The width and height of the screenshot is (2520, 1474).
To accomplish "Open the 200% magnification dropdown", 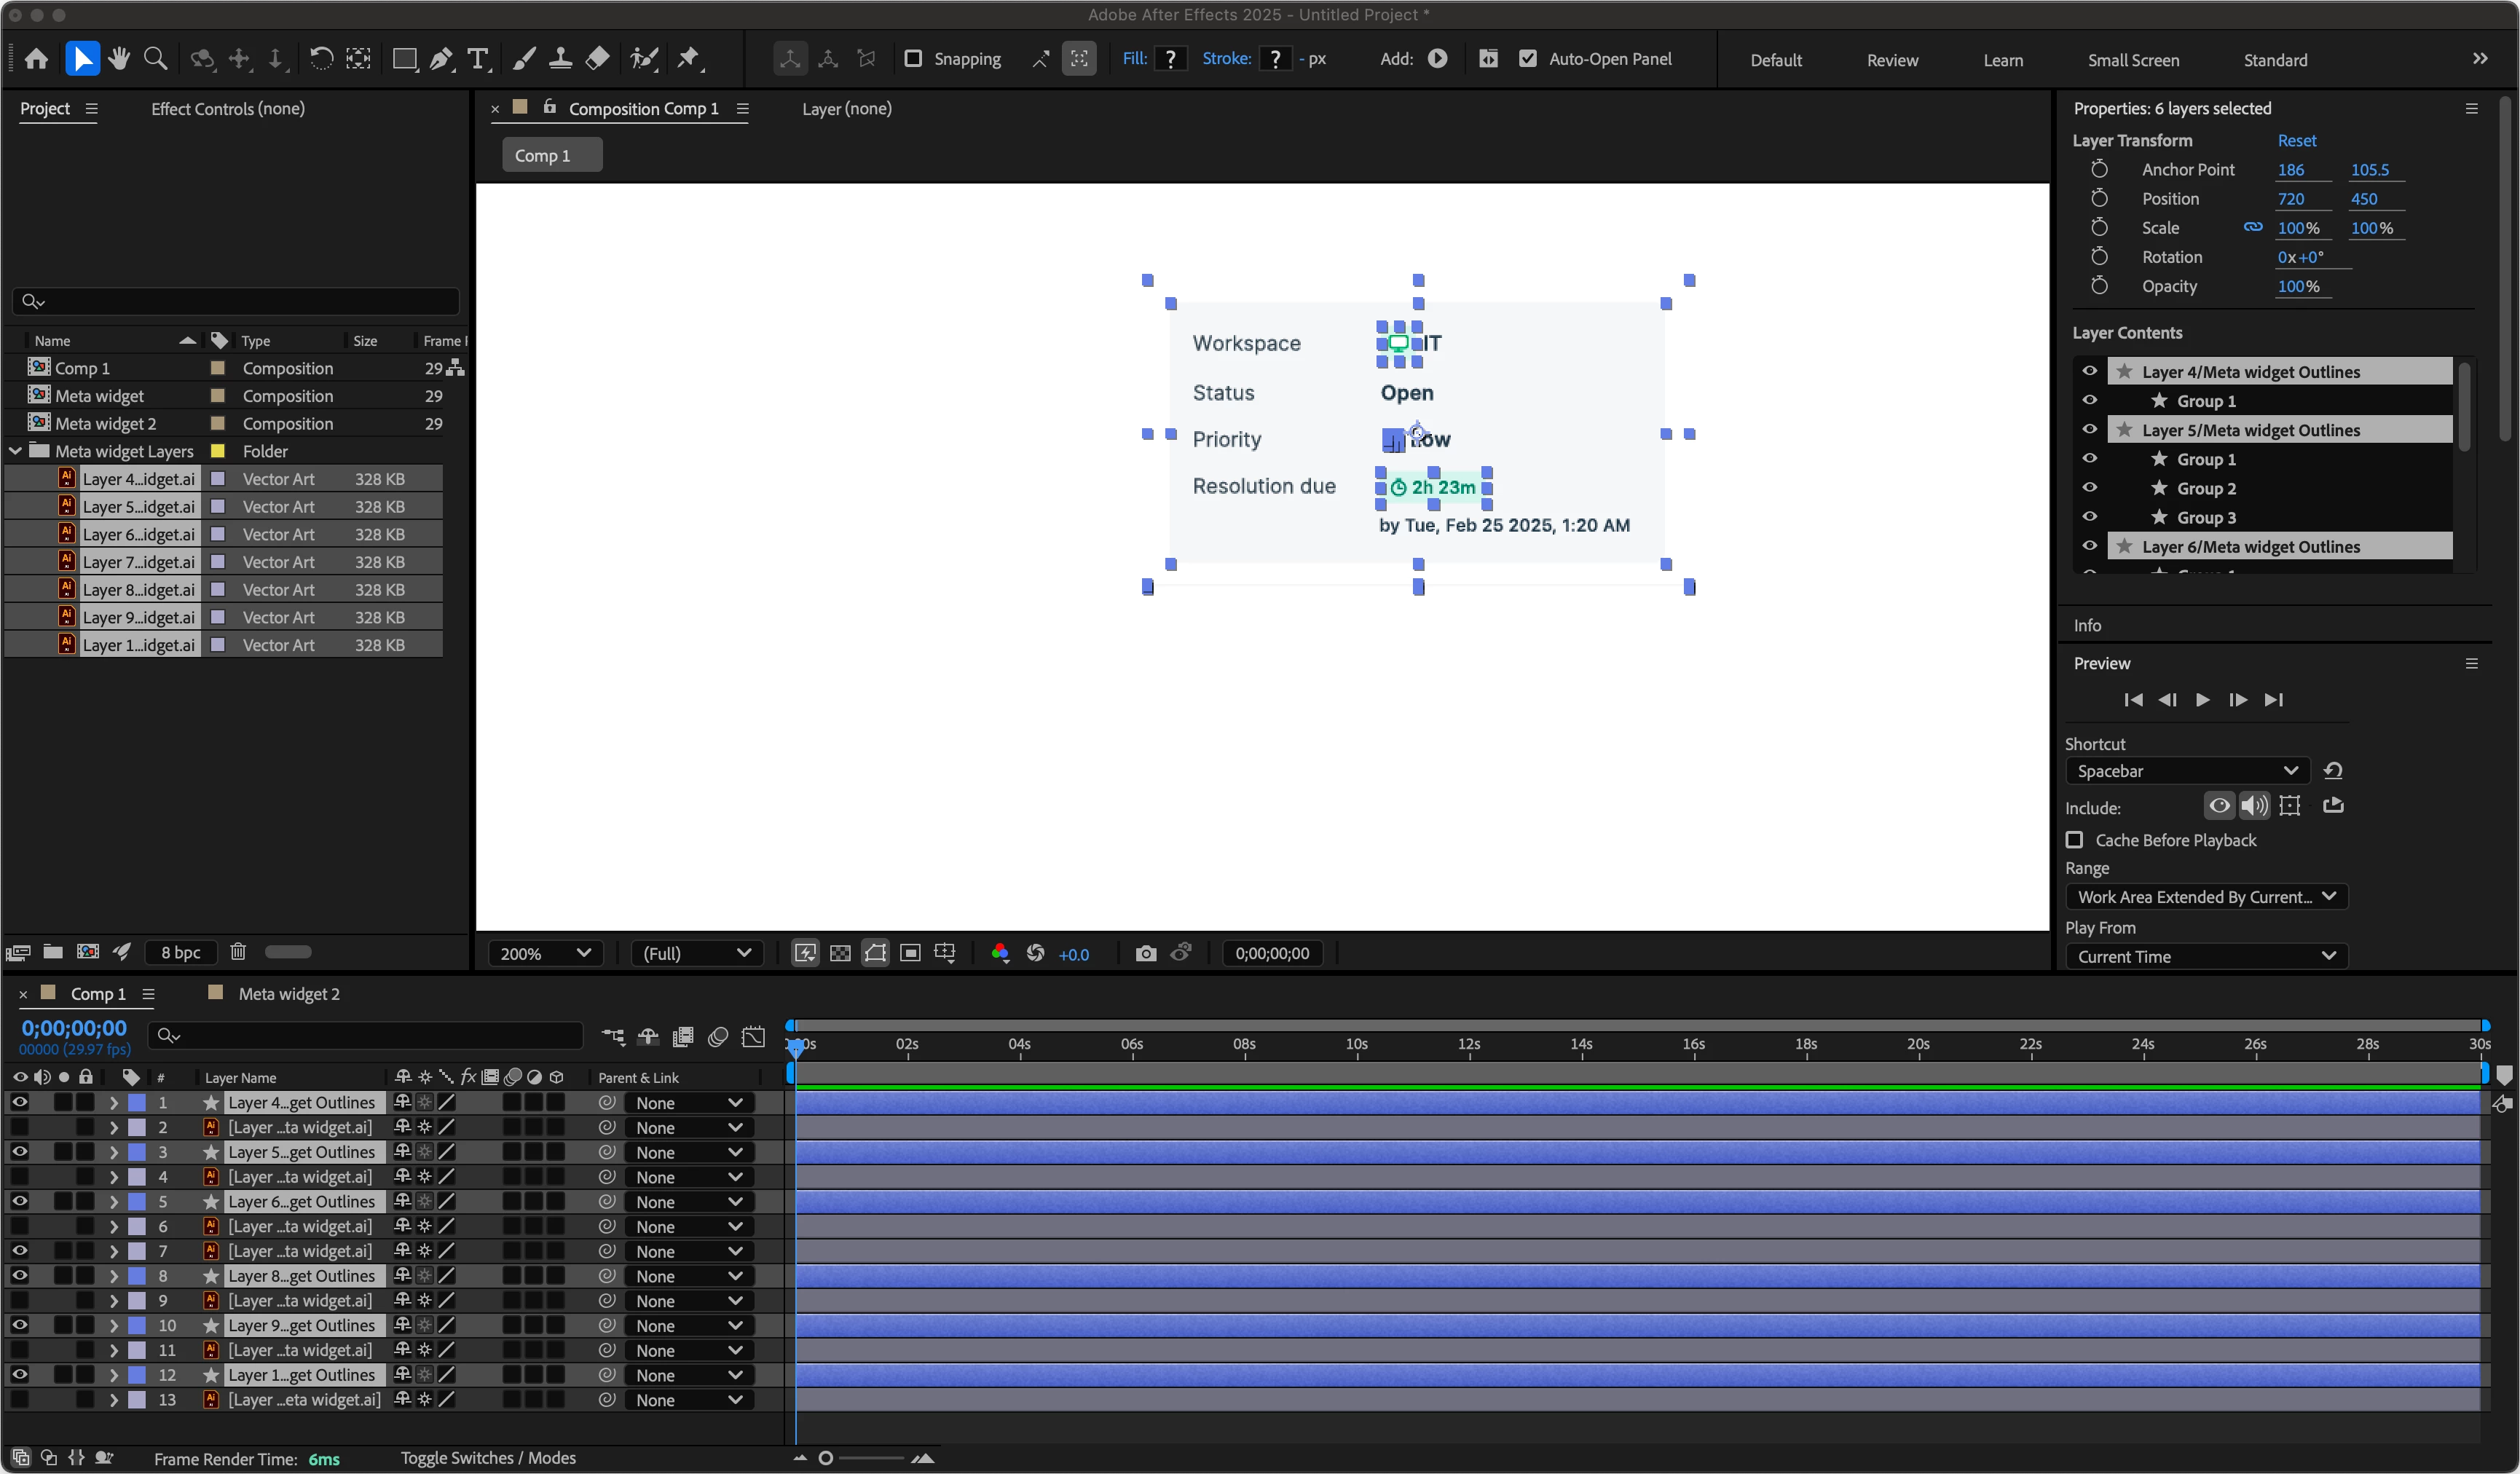I will 545,953.
